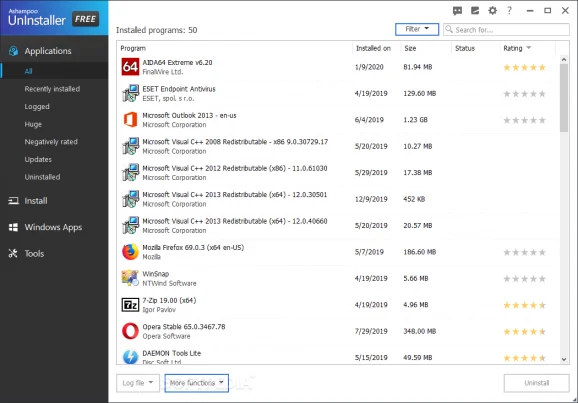The height and width of the screenshot is (403, 578).
Task: Expand the More functions dropdown
Action: pos(196,383)
